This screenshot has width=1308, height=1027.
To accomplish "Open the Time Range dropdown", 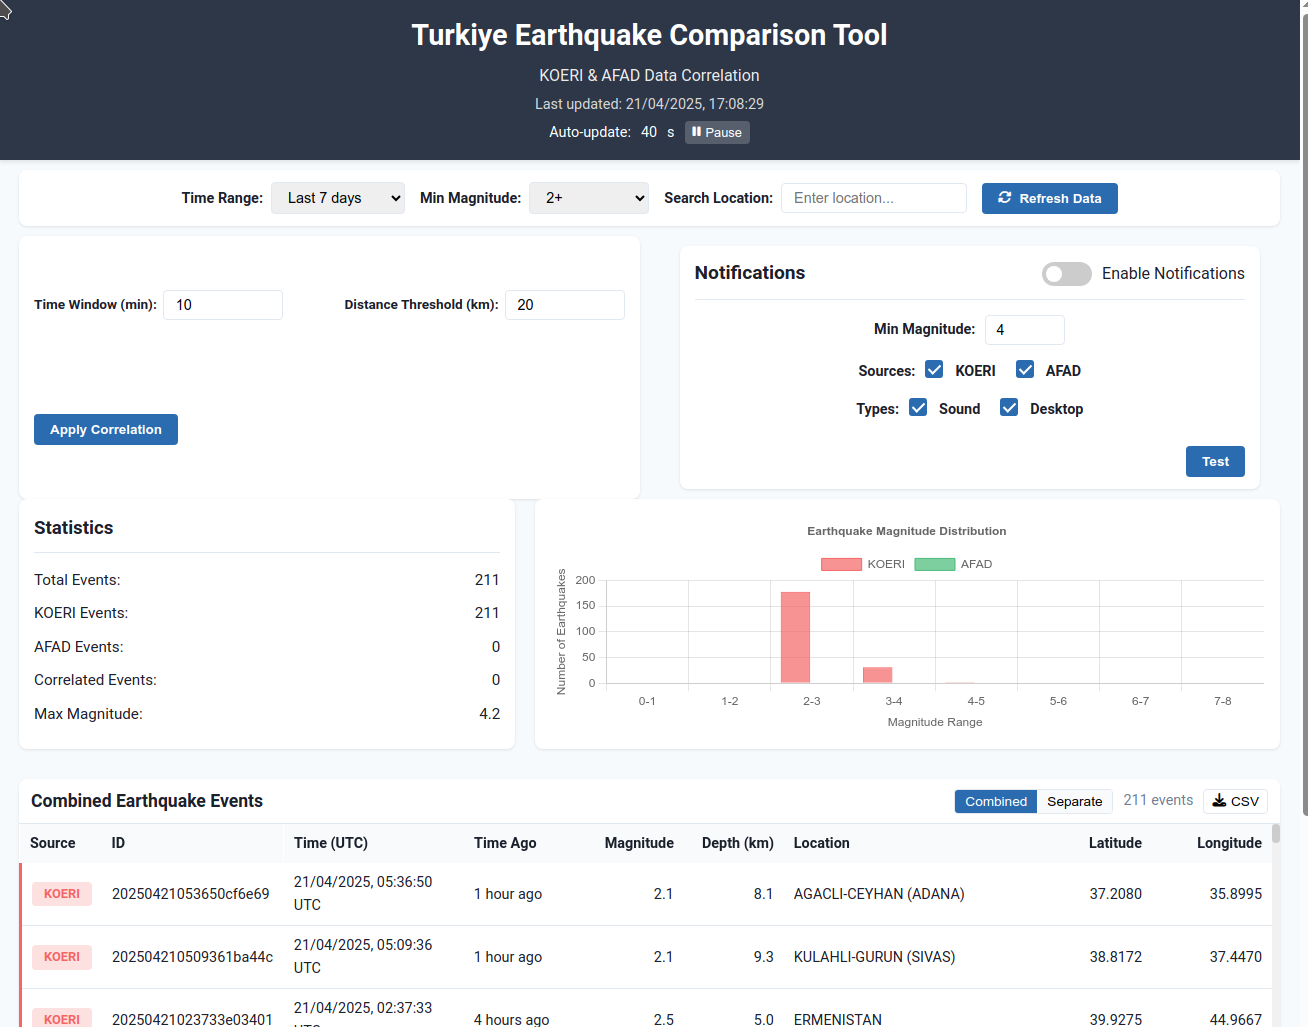I will (x=338, y=198).
